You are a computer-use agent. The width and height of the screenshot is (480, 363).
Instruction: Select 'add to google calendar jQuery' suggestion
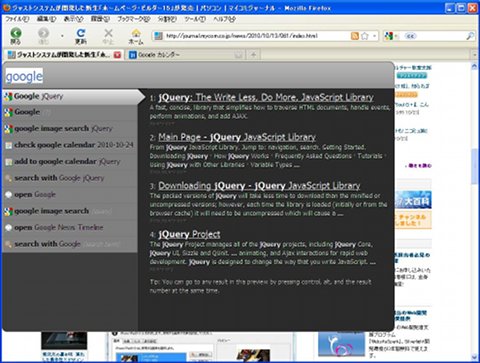[x=70, y=161]
